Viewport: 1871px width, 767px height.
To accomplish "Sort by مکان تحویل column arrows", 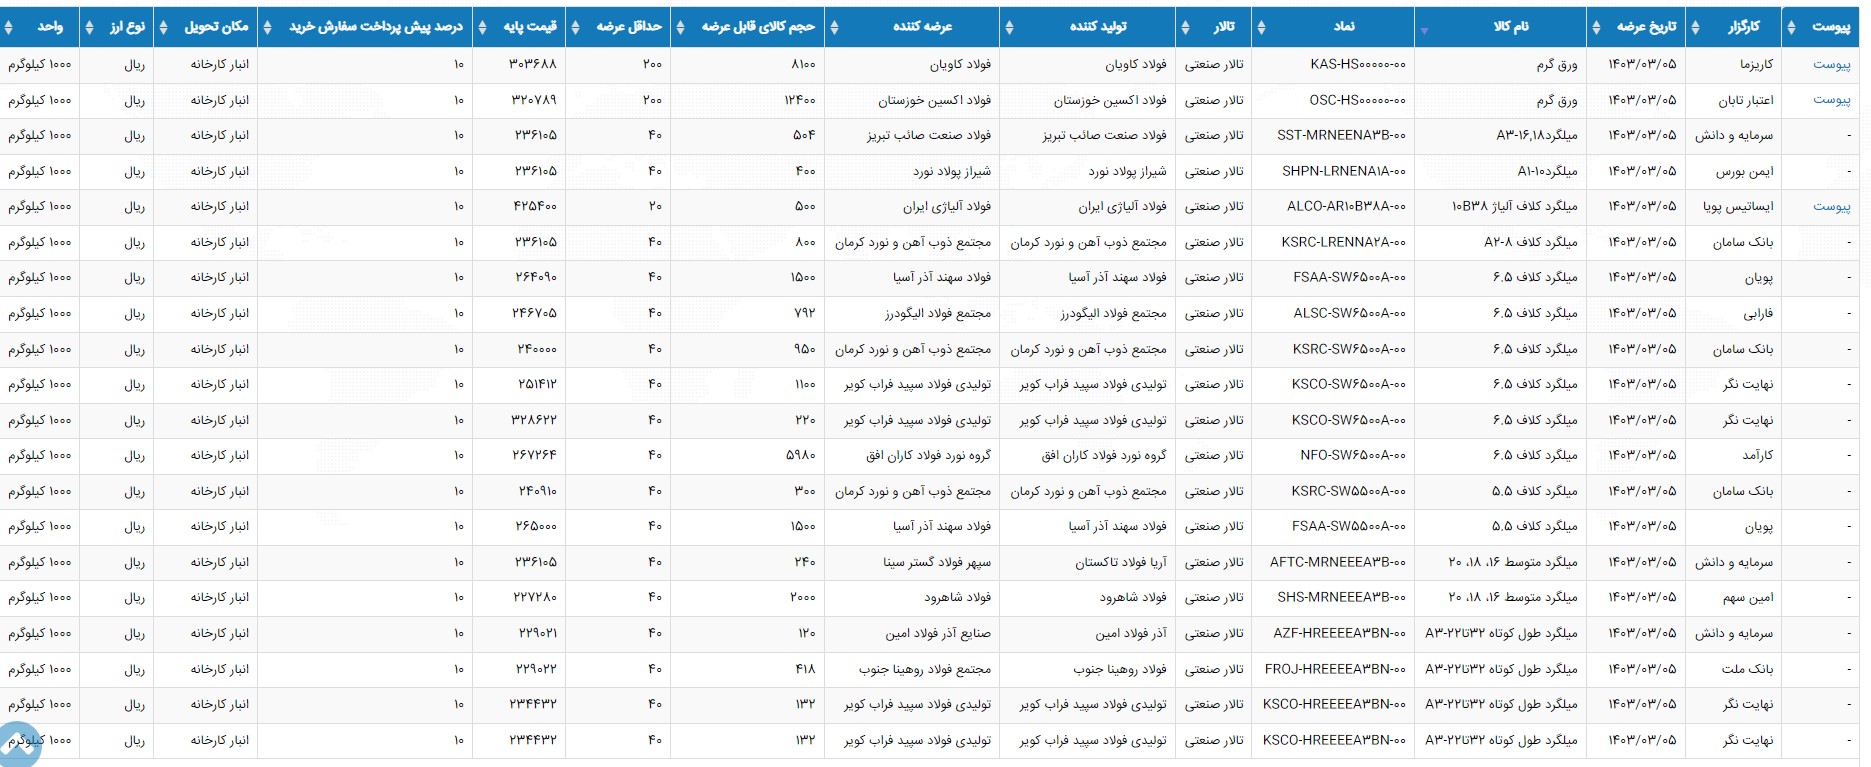I will point(164,27).
